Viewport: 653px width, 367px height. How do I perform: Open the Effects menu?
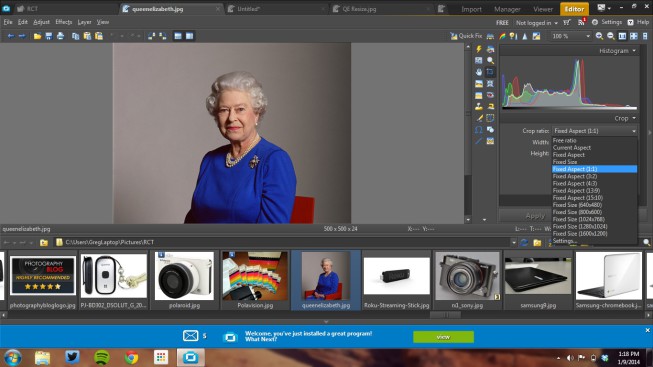coord(64,22)
